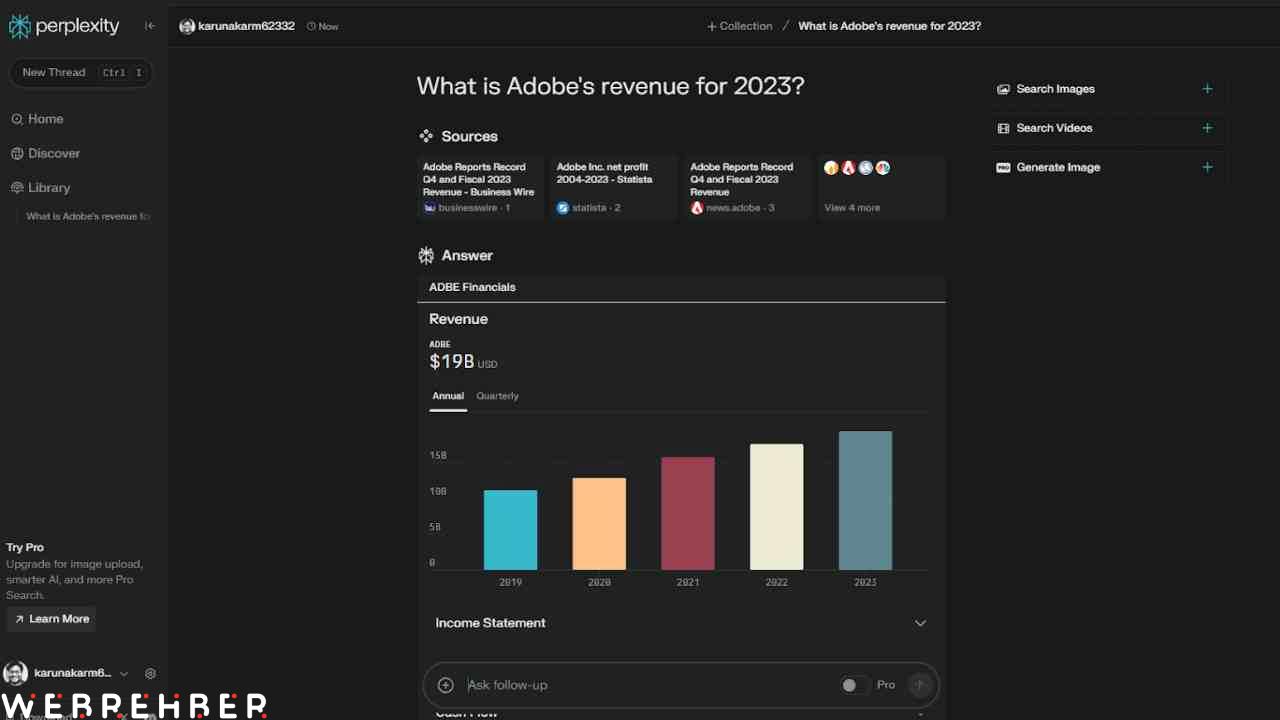Click Search Videos
This screenshot has height=720, width=1280.
[1055, 128]
